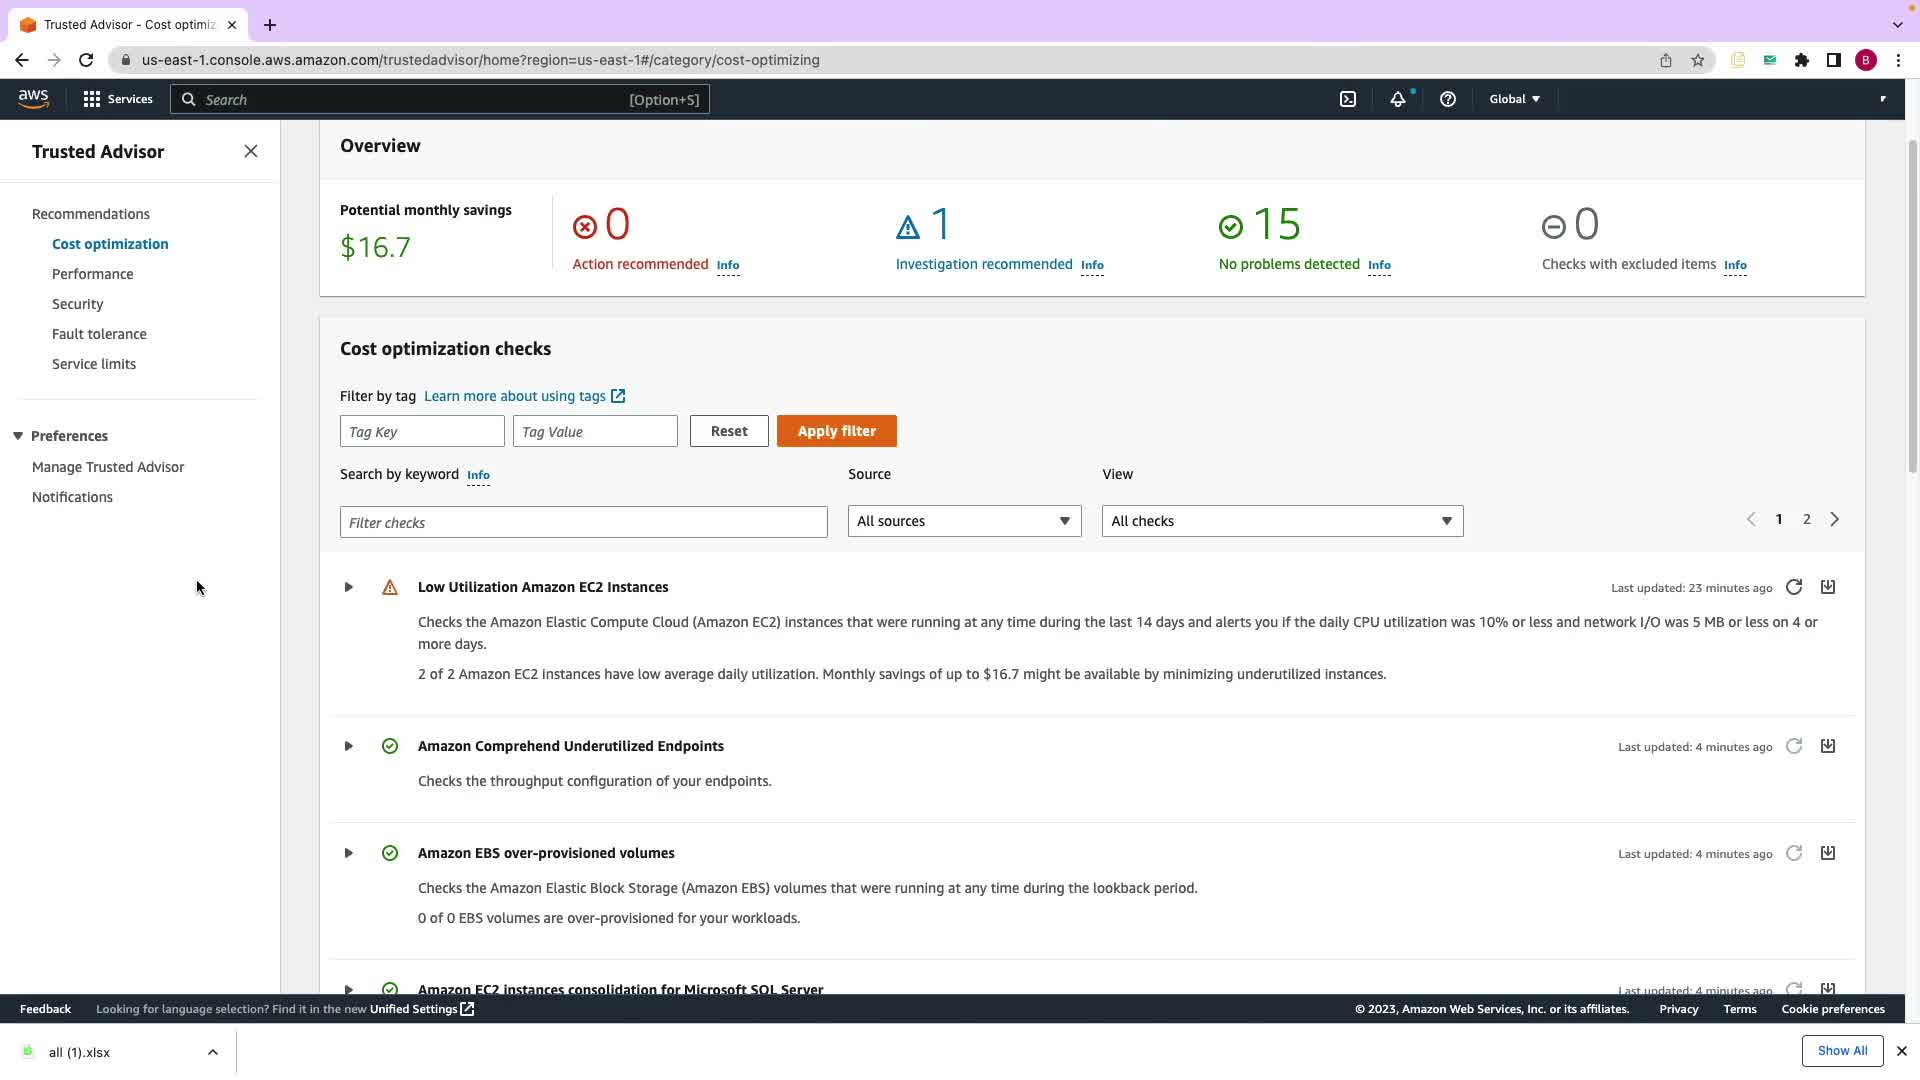The height and width of the screenshot is (1080, 1920).
Task: Expand the Low Utilization Amazon EC2 Instances check
Action: (x=349, y=587)
